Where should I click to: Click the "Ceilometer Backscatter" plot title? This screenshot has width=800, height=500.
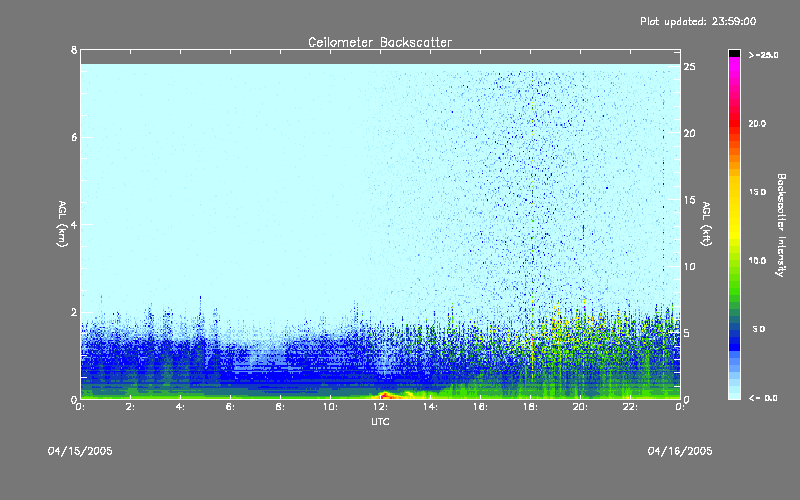(x=380, y=42)
